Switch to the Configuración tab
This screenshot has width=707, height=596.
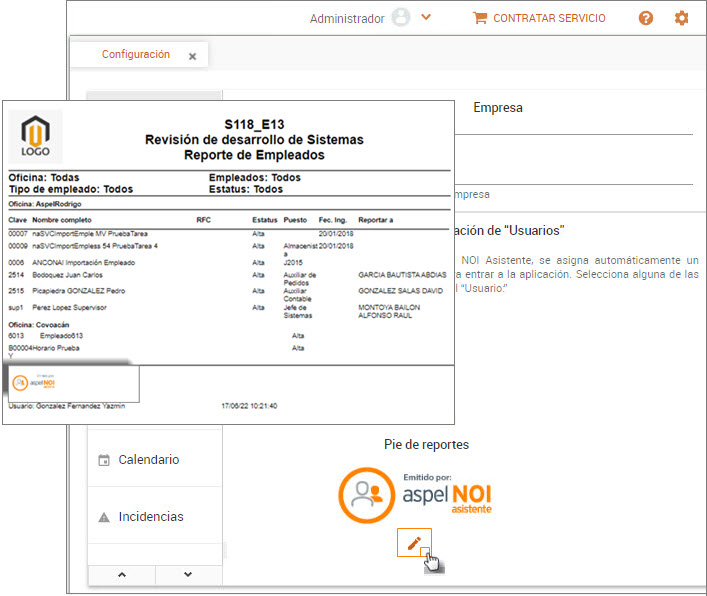point(136,55)
